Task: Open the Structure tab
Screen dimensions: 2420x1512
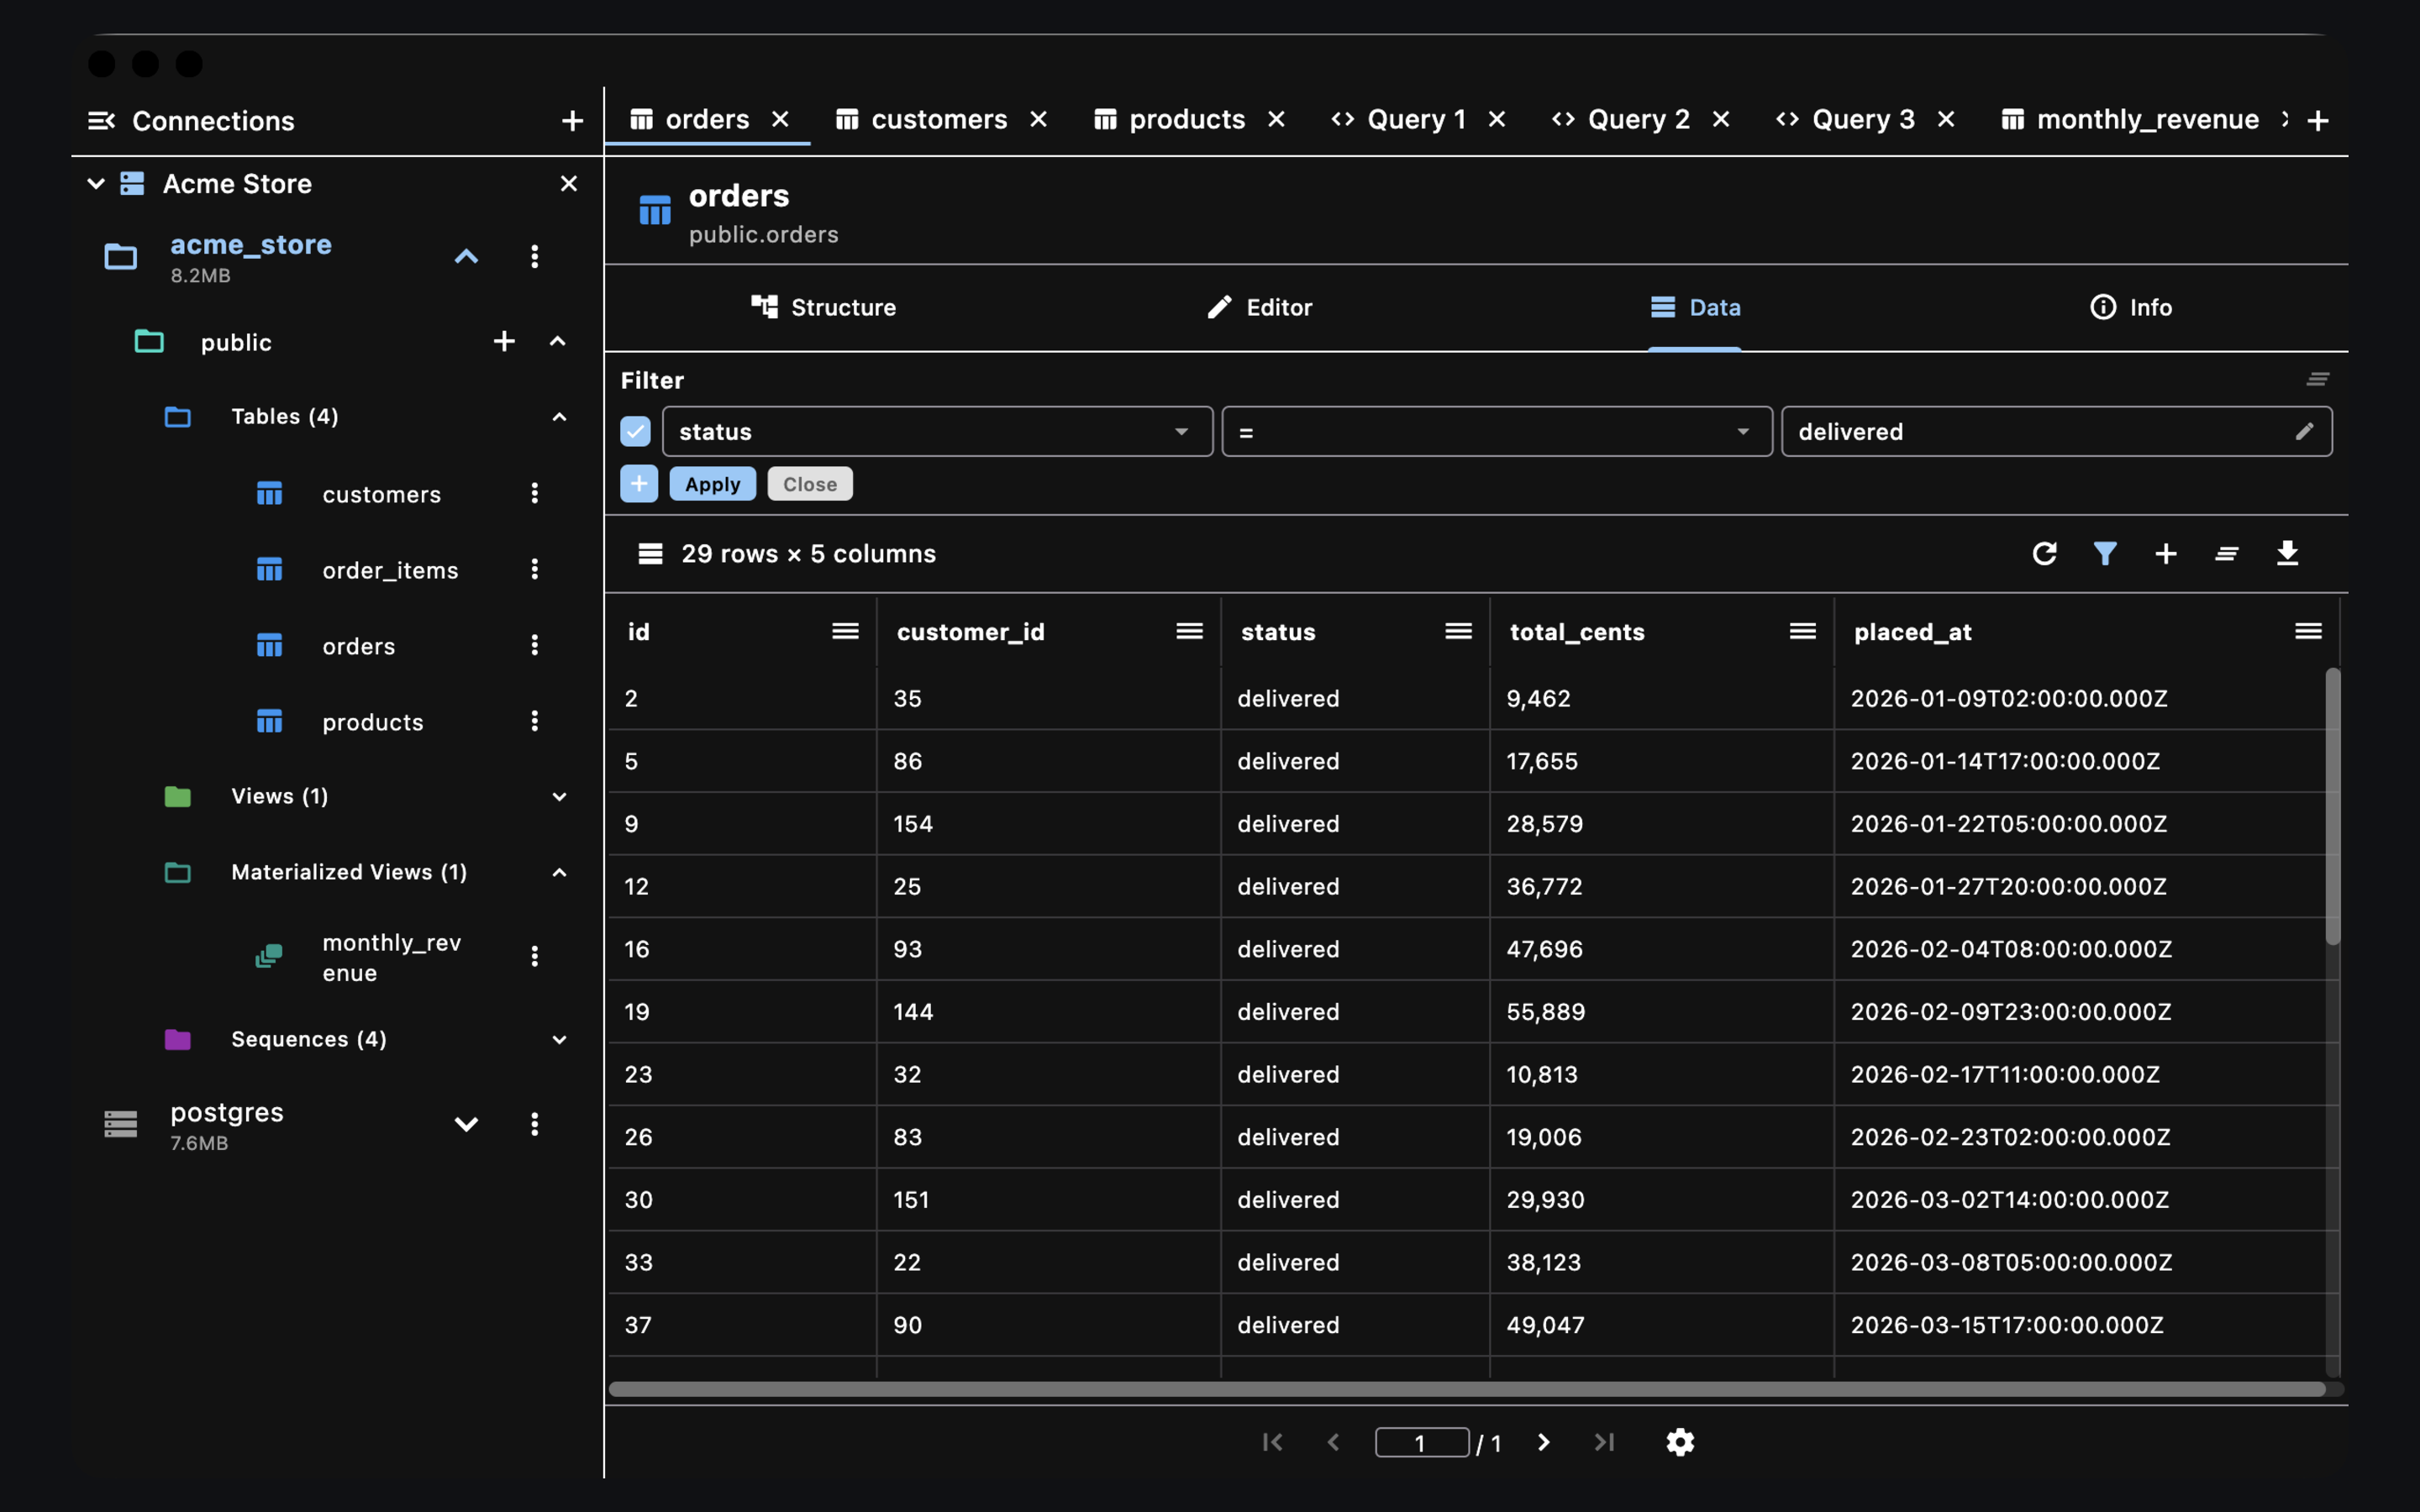Action: point(823,307)
